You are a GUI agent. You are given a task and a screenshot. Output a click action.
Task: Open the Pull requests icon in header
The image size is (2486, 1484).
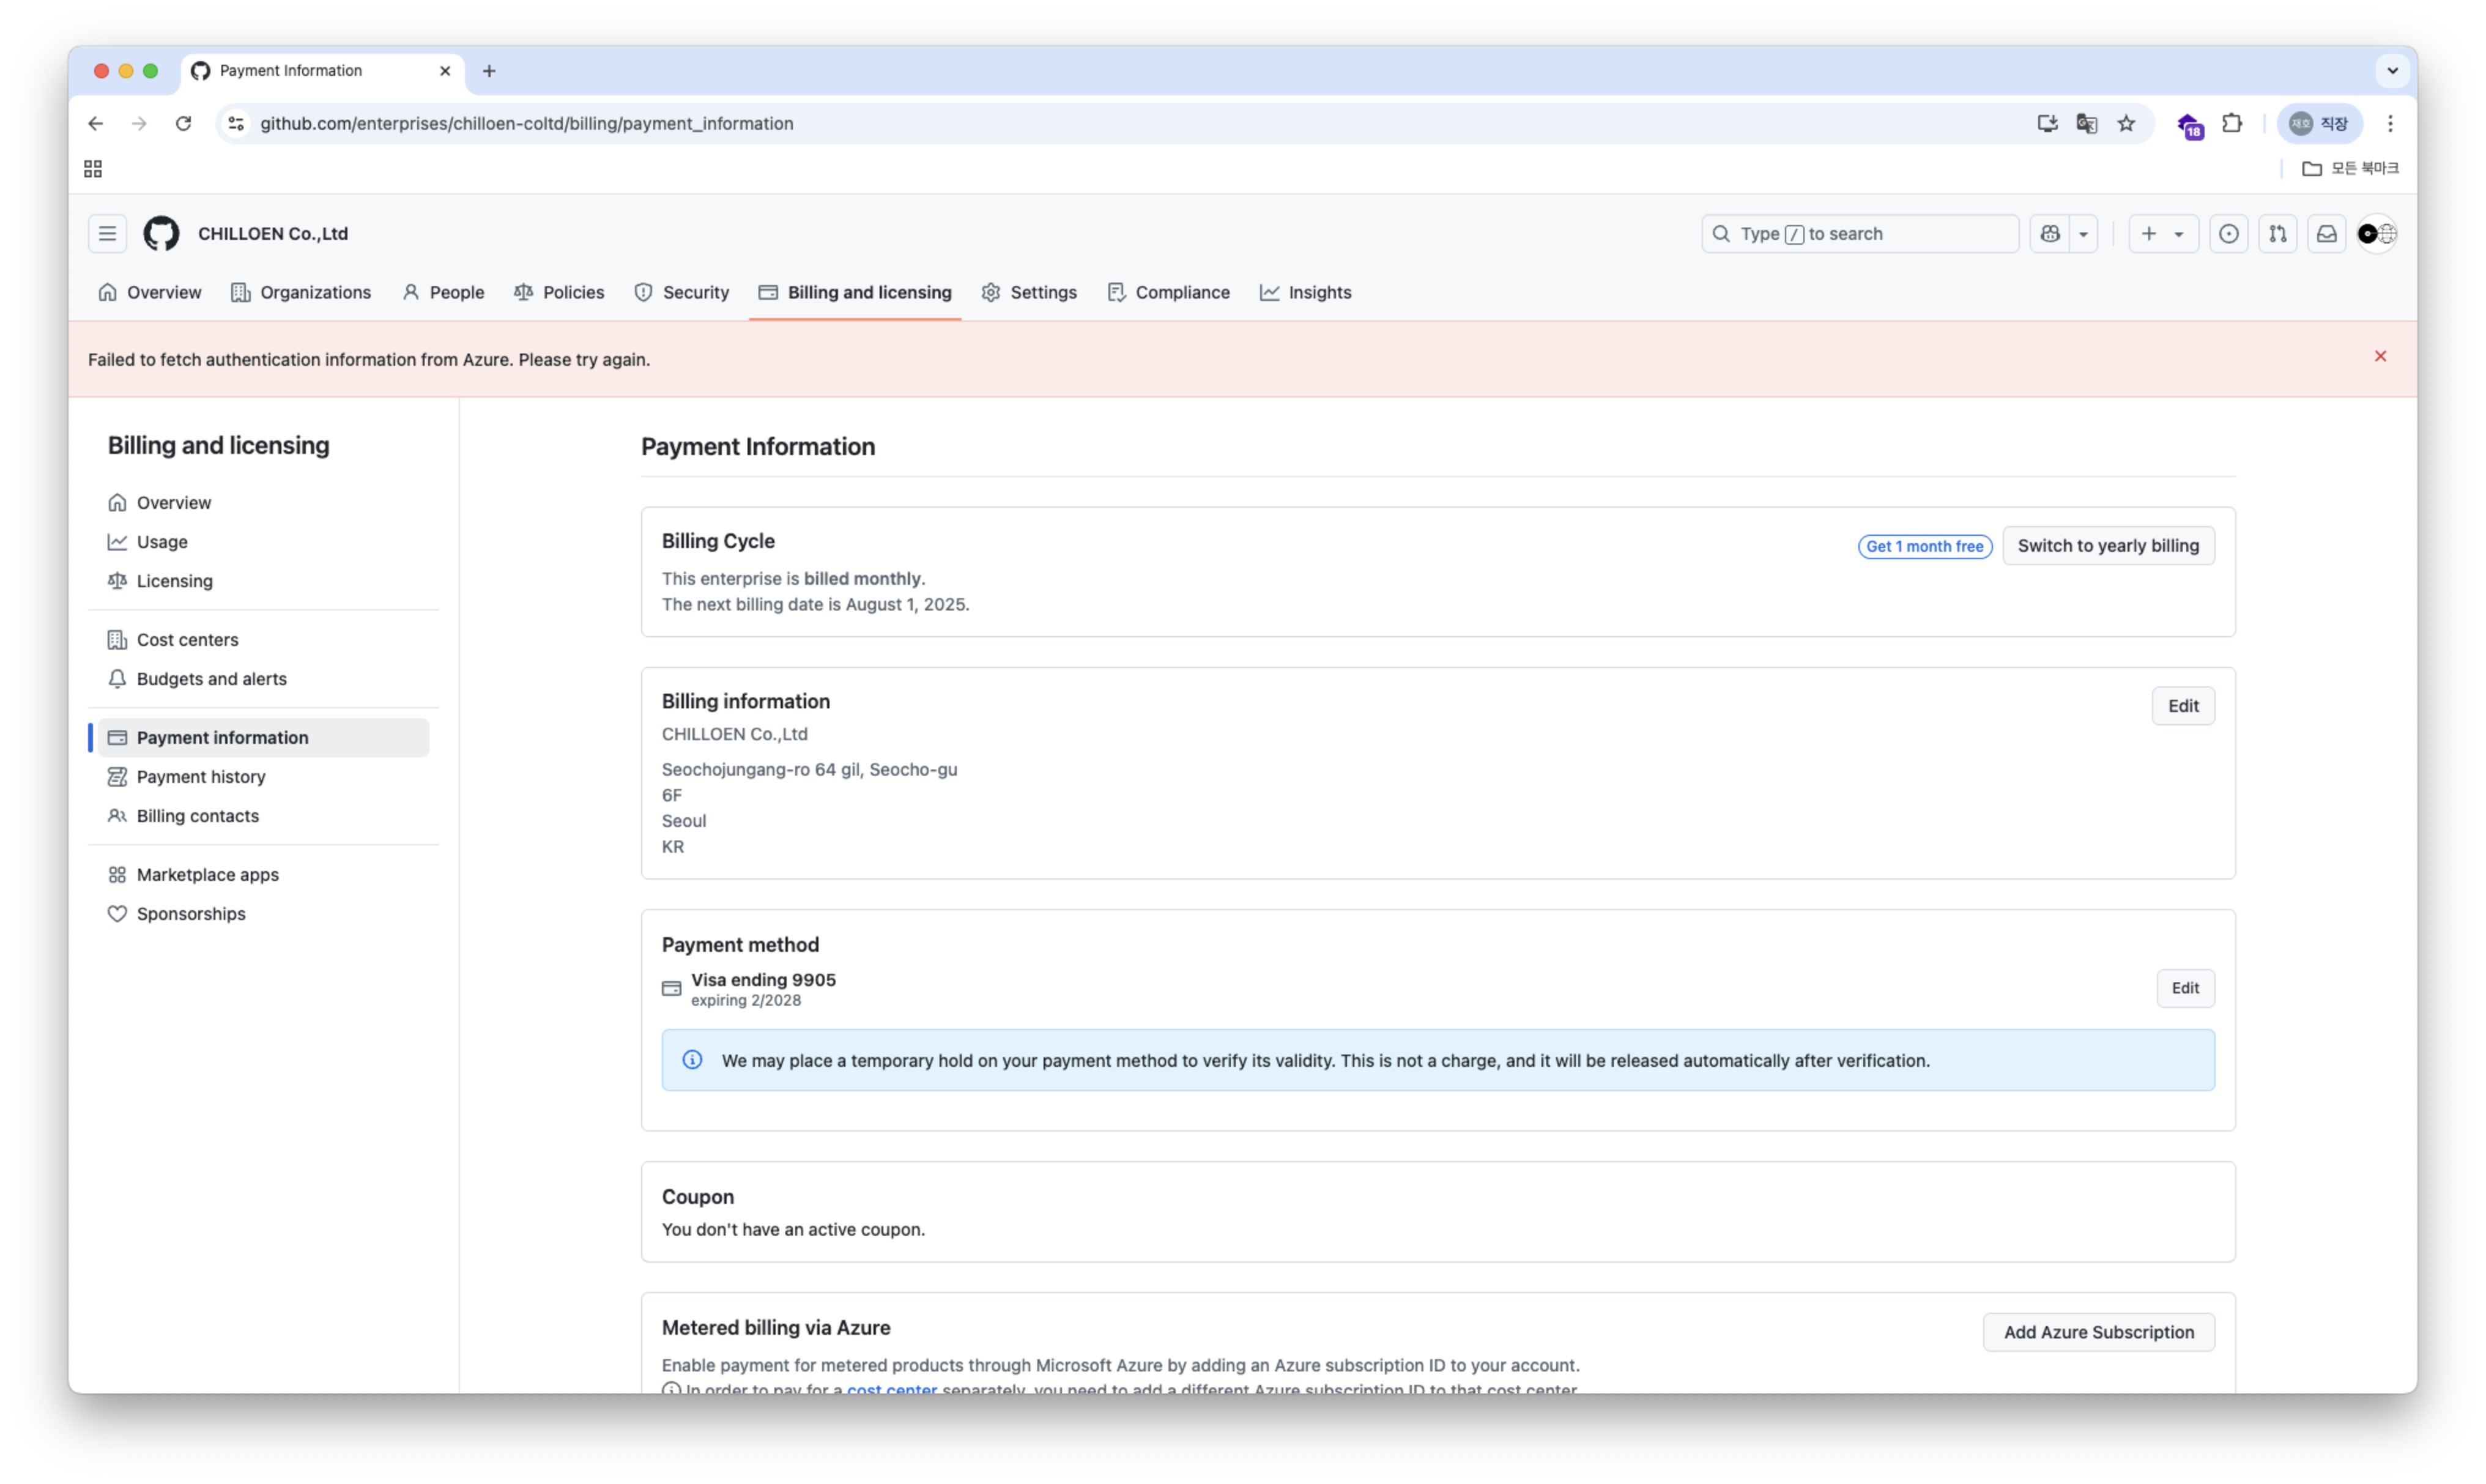[x=2278, y=233]
